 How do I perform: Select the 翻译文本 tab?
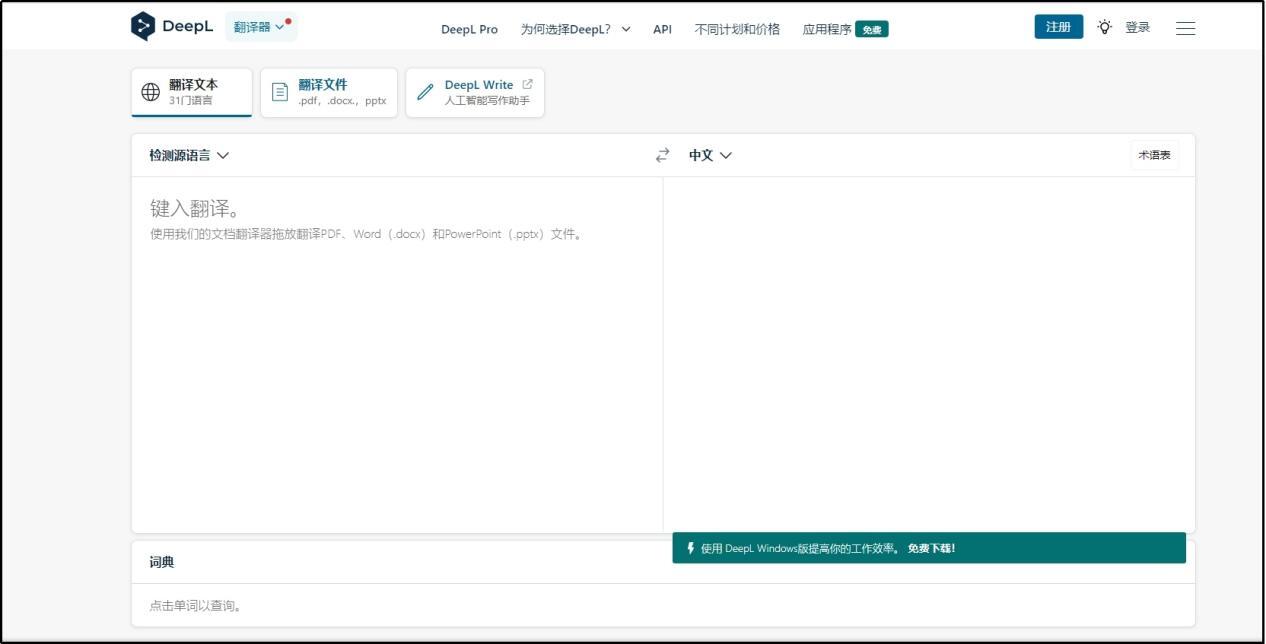(192, 92)
